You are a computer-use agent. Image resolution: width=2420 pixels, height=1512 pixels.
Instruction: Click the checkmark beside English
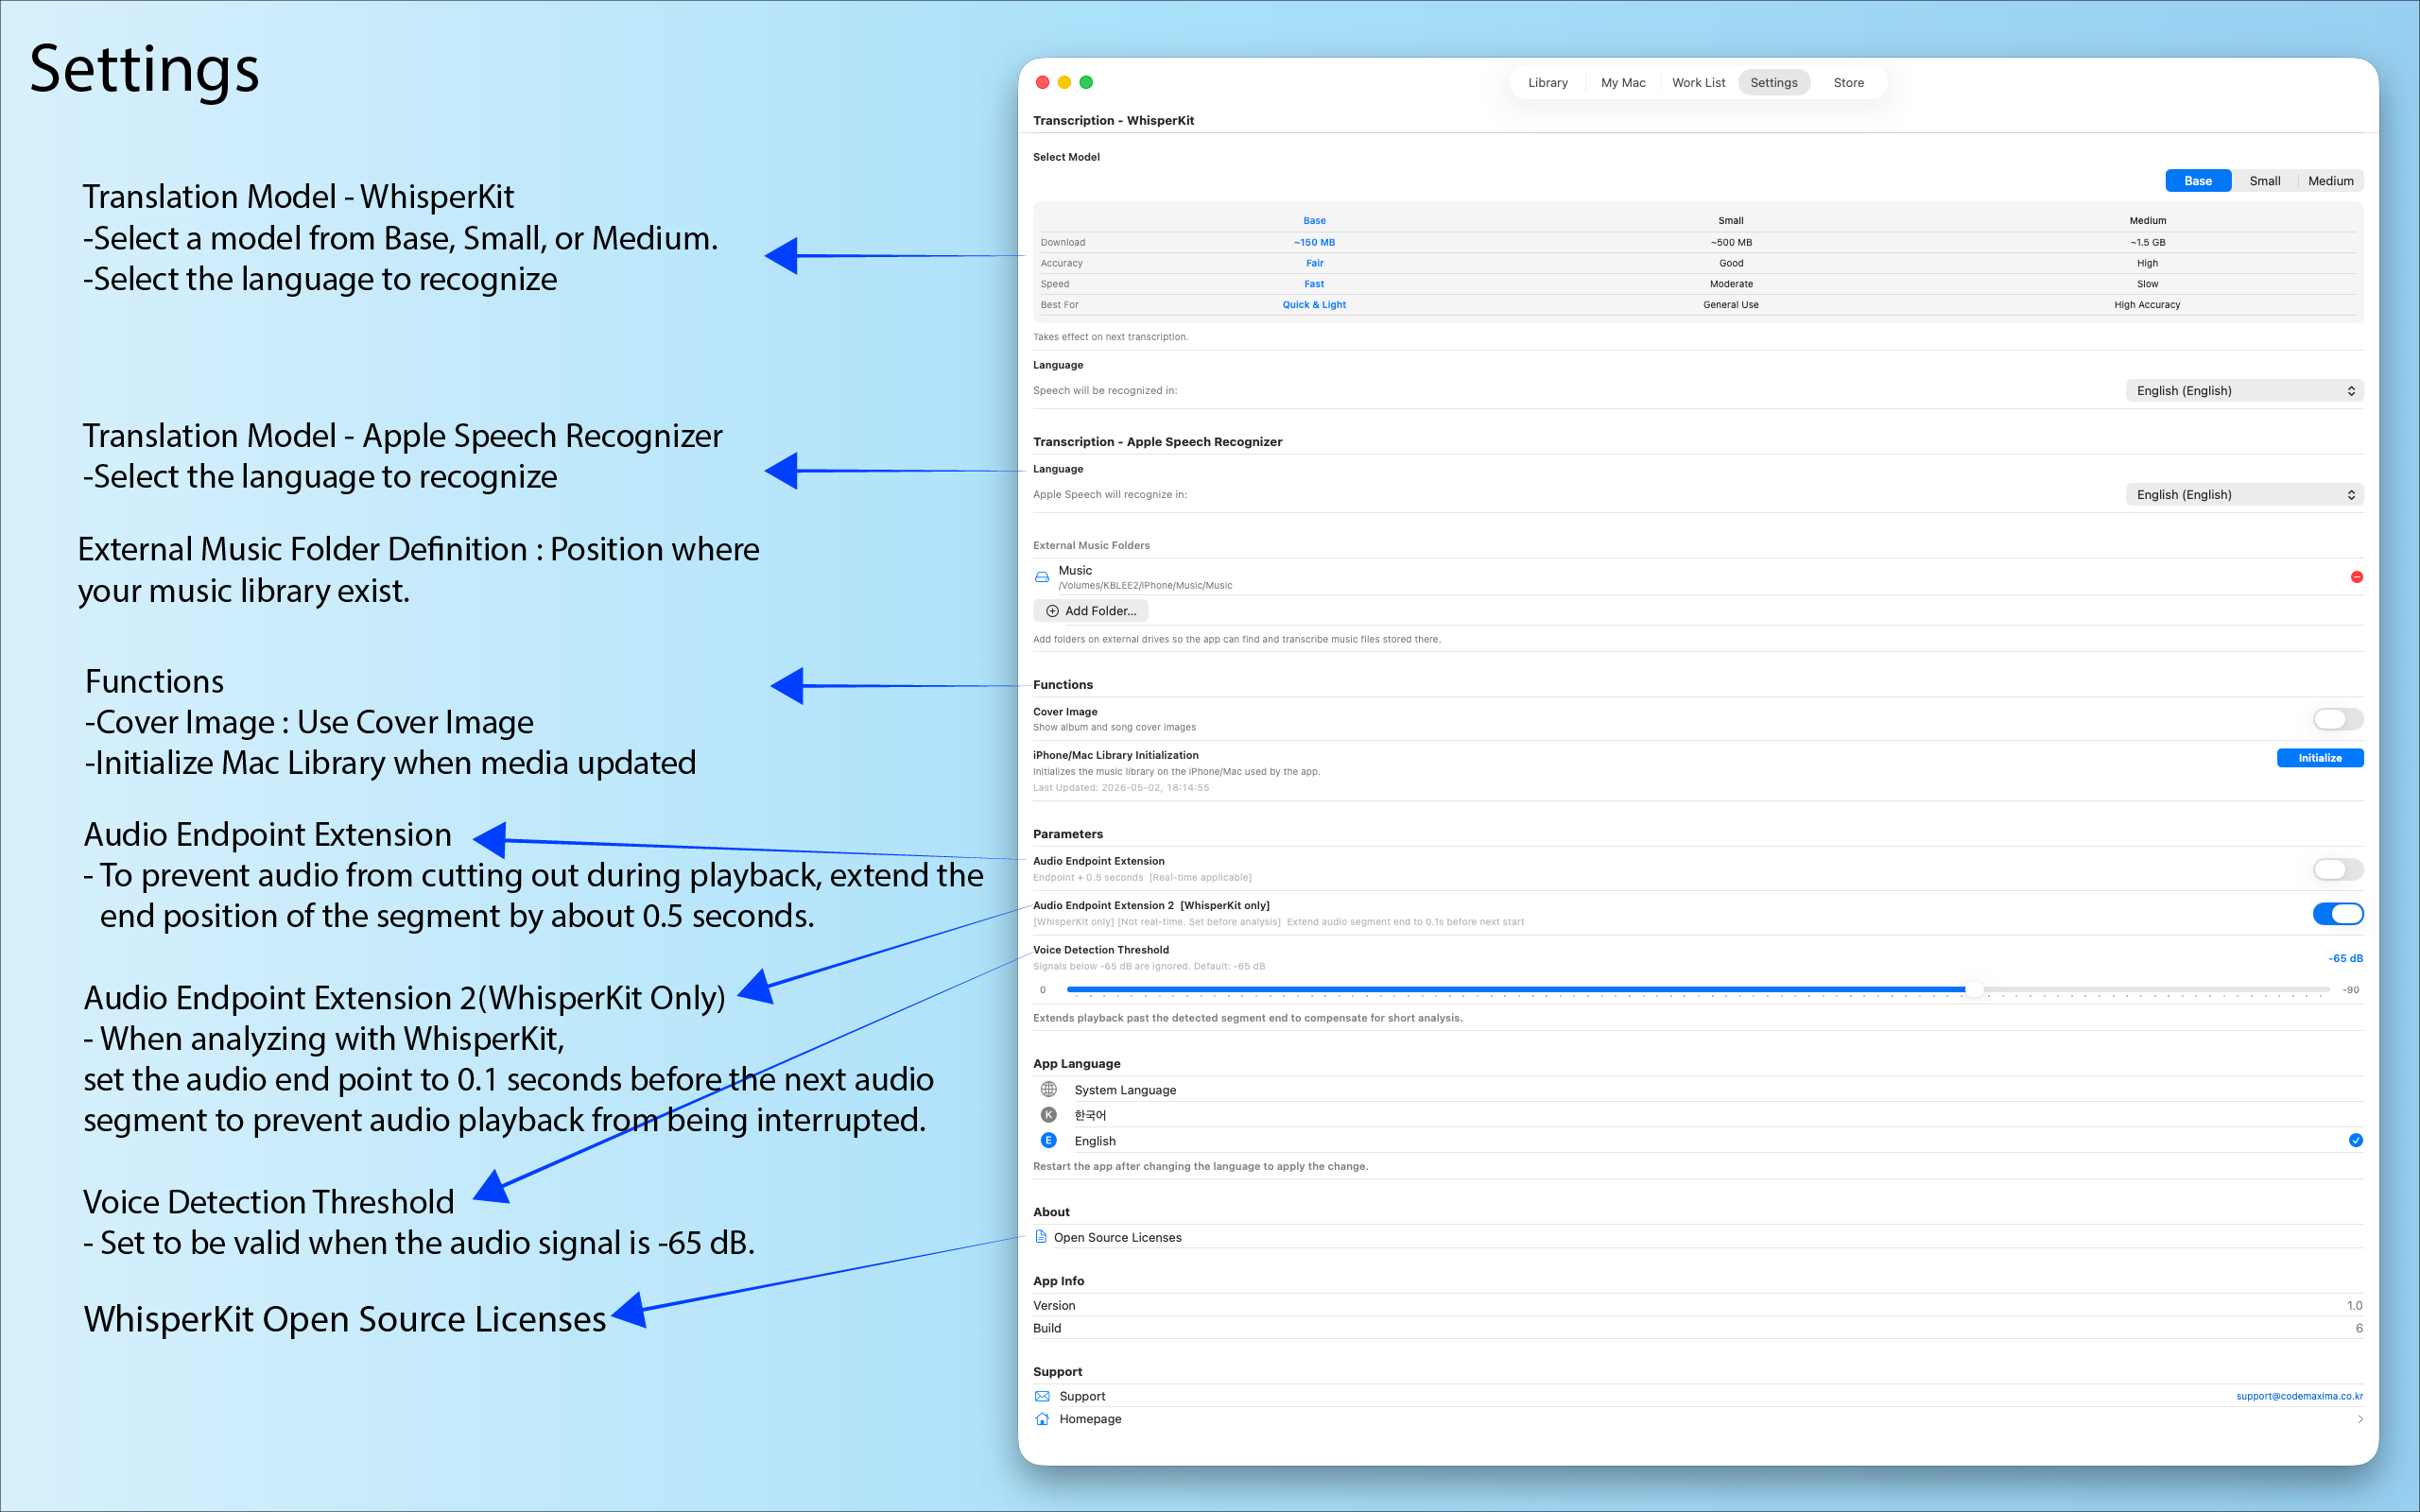(2355, 1141)
